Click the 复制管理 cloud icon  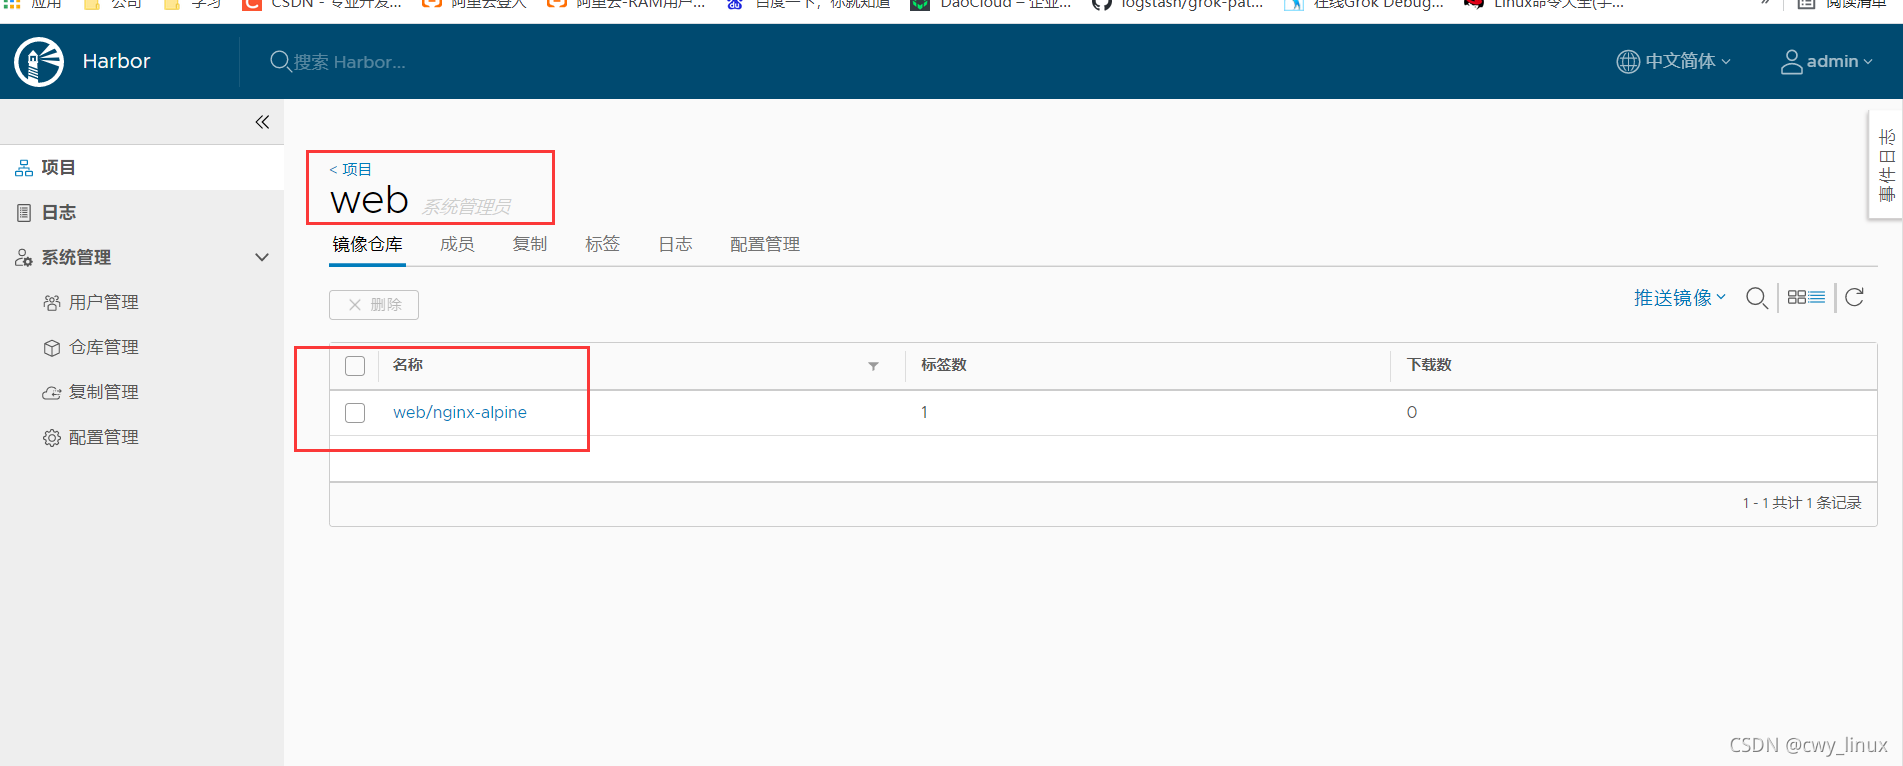point(52,393)
